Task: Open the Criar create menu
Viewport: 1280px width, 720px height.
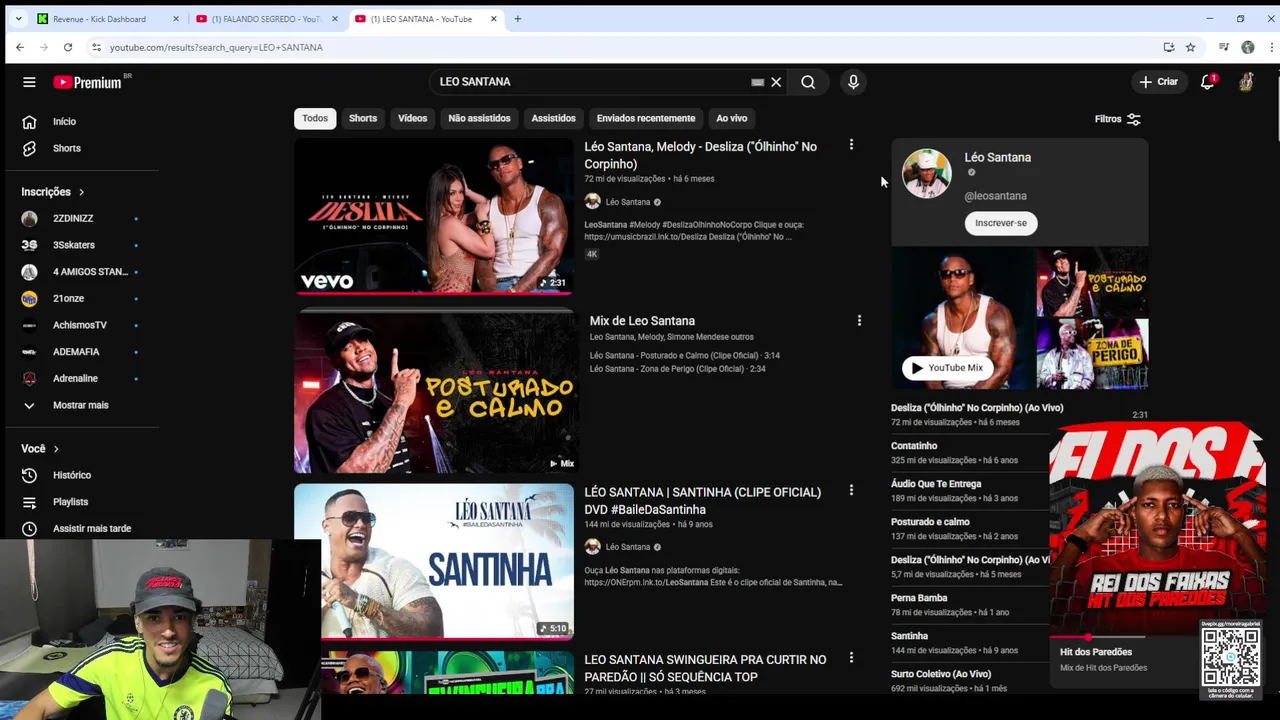Action: click(x=1158, y=82)
